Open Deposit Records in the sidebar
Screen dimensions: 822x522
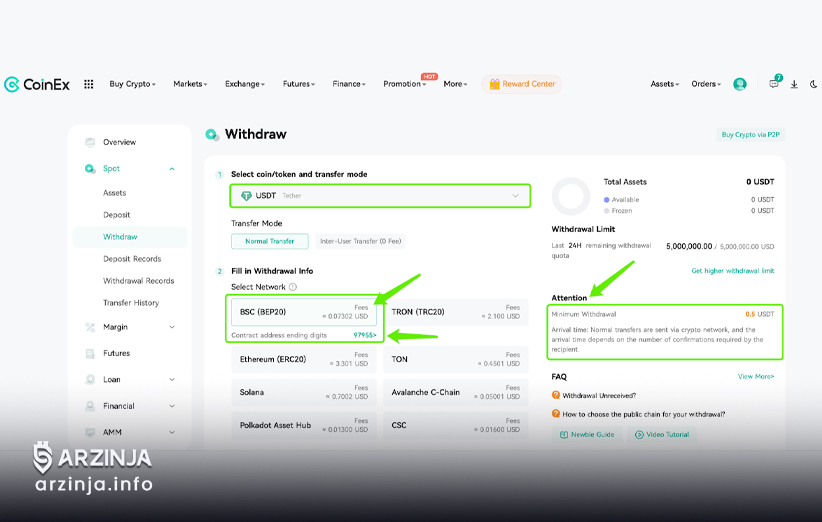(132, 259)
